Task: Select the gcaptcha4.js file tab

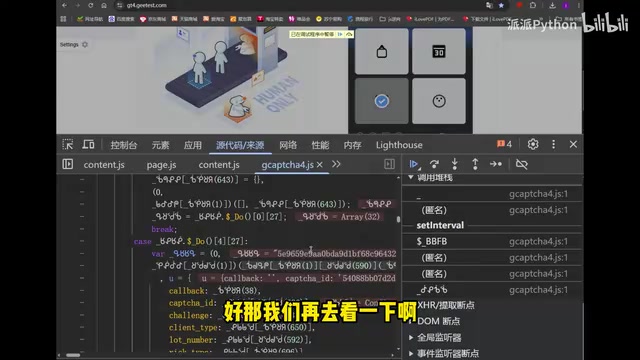Action: pos(287,164)
